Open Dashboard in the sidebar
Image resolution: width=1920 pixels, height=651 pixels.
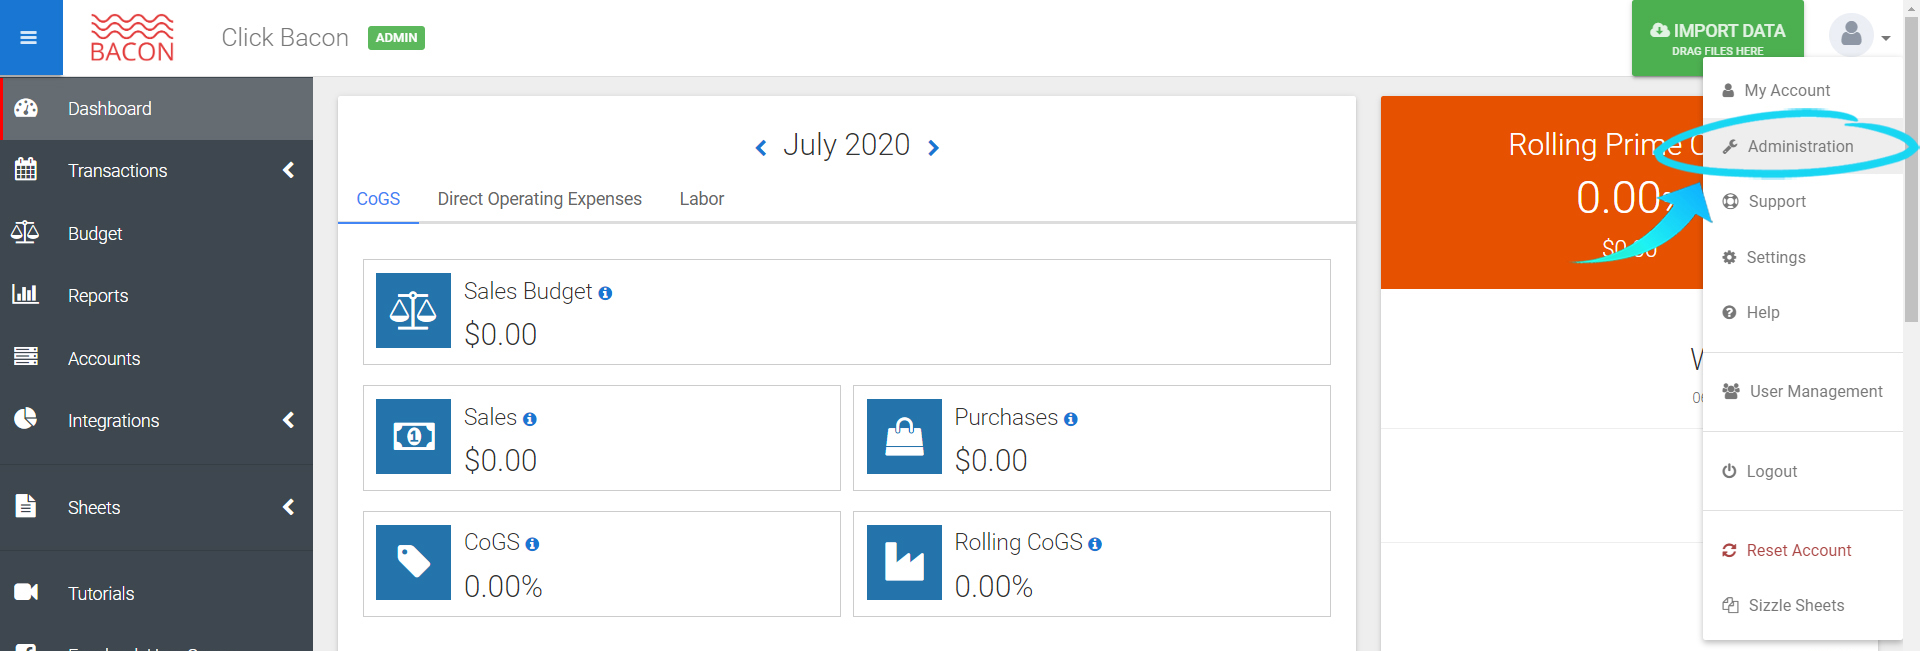pos(157,108)
